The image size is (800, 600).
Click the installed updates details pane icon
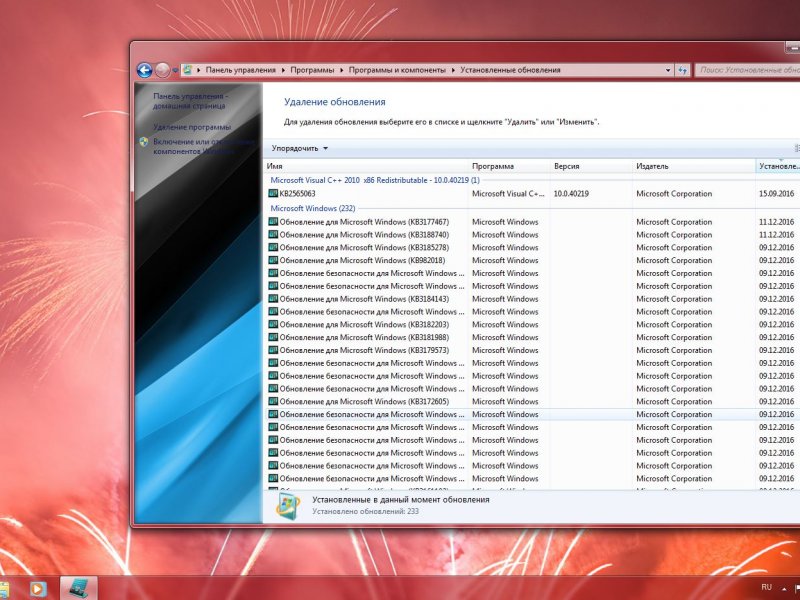[x=288, y=506]
